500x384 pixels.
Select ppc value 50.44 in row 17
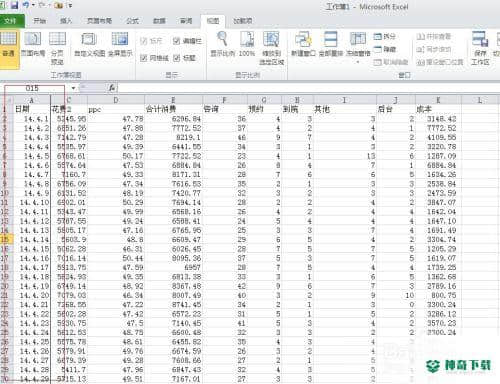coord(116,258)
